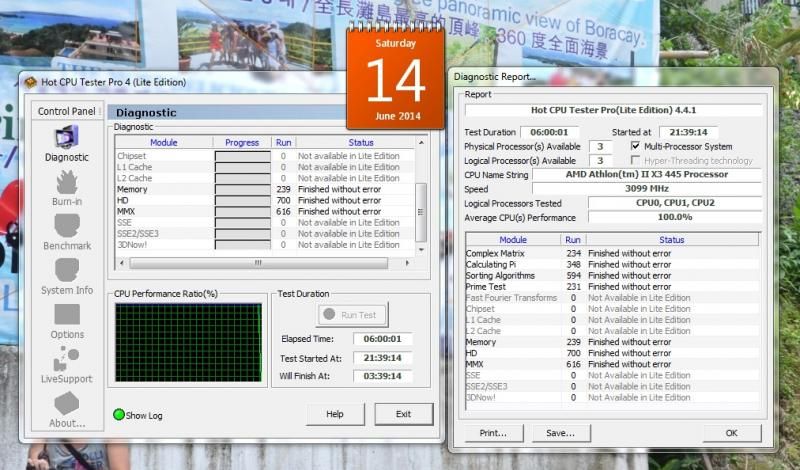The image size is (800, 470).
Task: Click the Hot CPU Tester title bar icon
Action: pos(30,82)
